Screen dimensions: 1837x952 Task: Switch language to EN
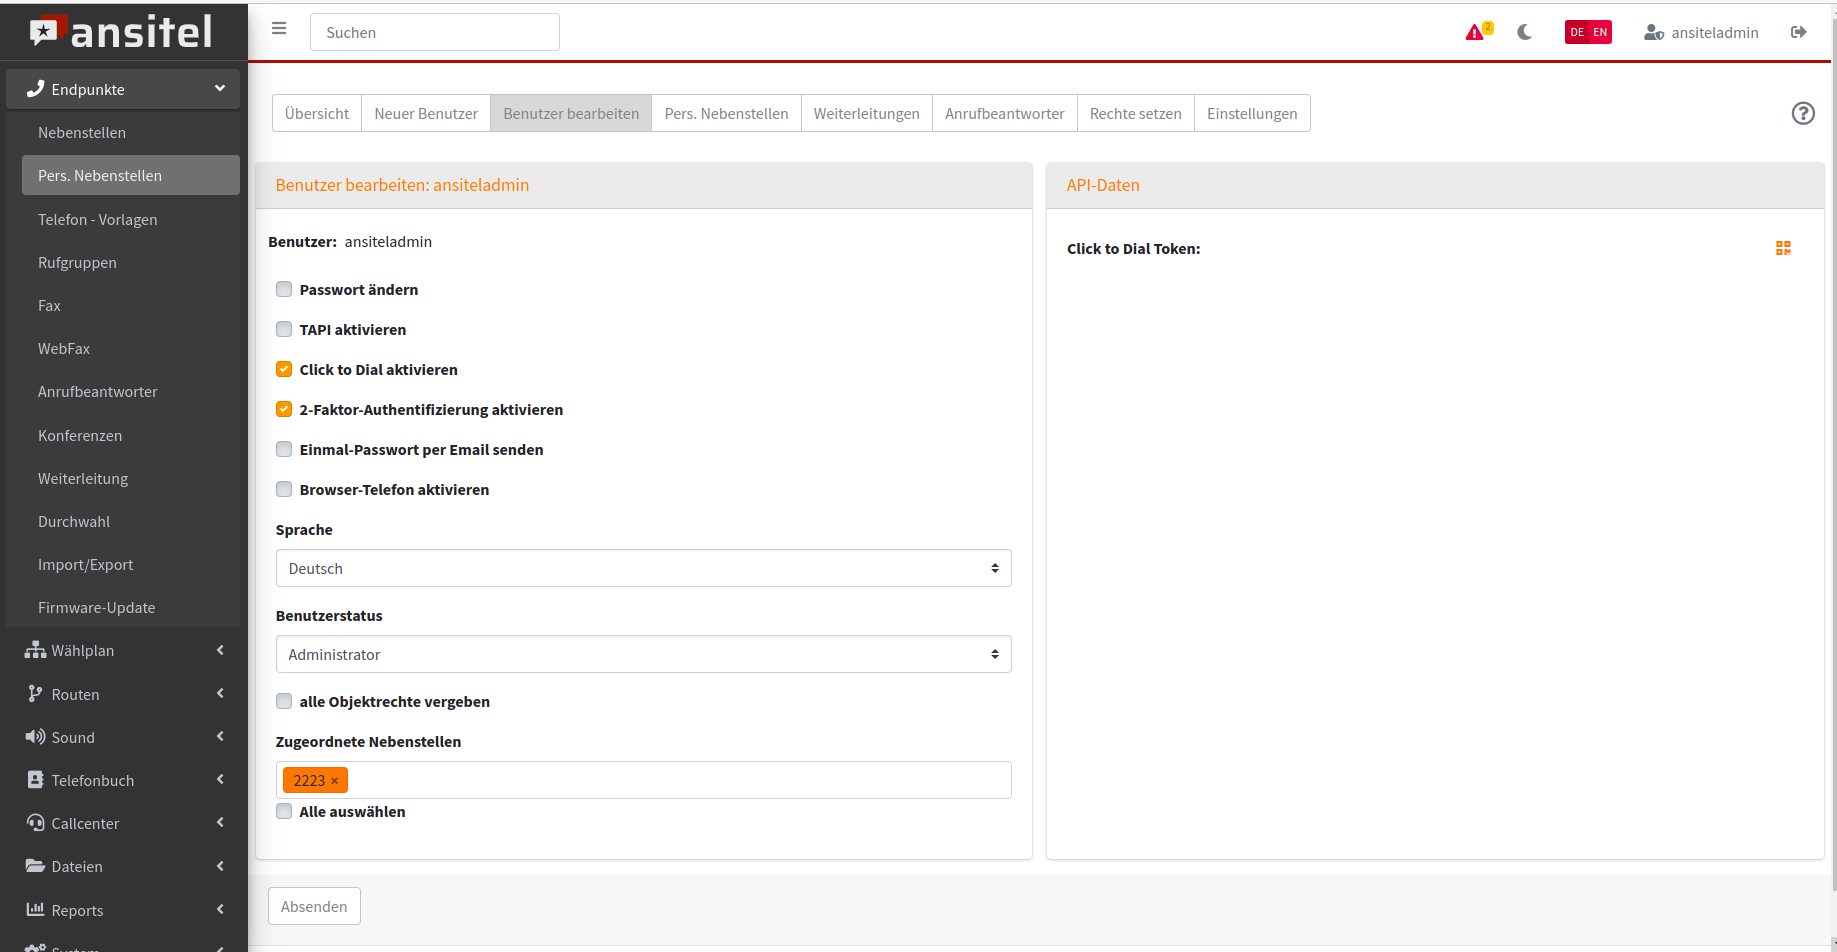tap(1600, 32)
